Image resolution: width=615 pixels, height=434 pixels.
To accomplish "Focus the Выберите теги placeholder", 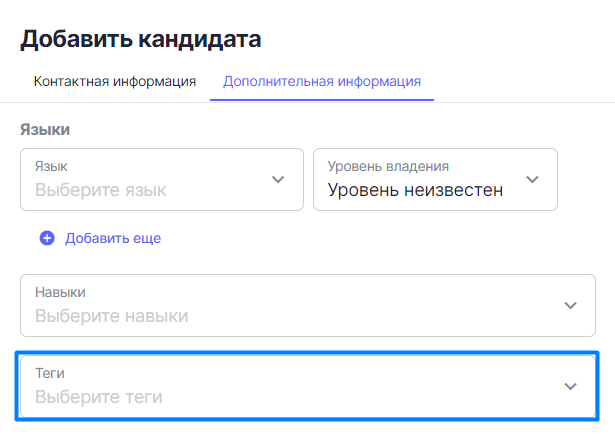I will click(x=99, y=397).
